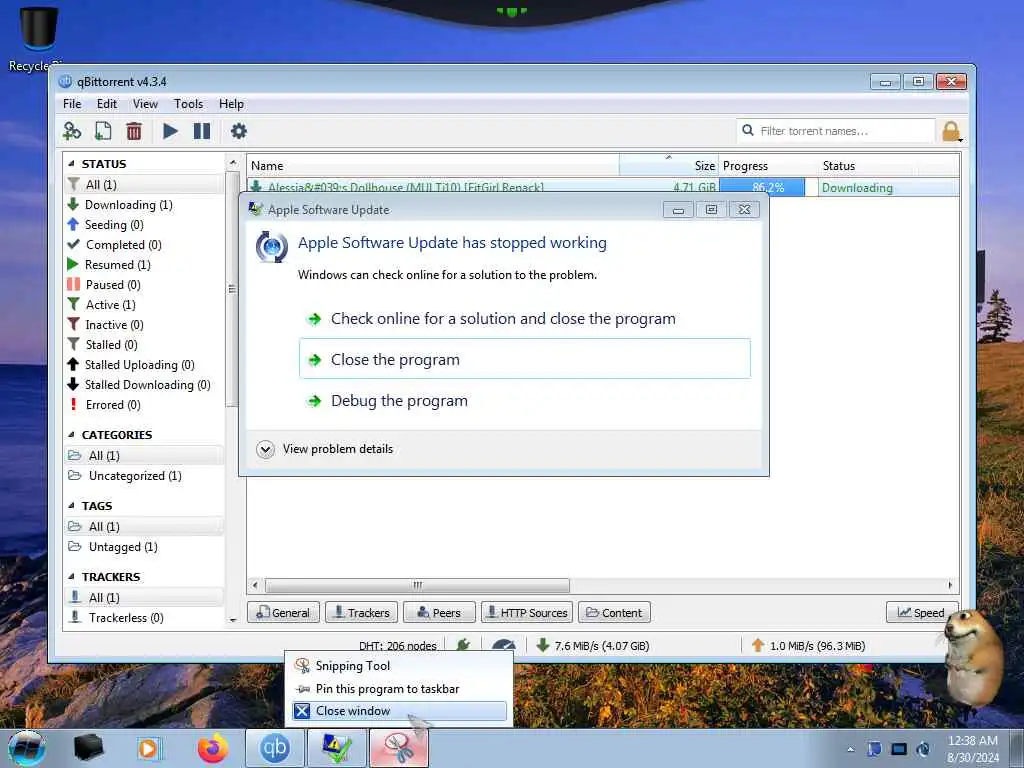Image resolution: width=1024 pixels, height=768 pixels.
Task: Click the Pause torrent toolbar icon
Action: tap(202, 131)
